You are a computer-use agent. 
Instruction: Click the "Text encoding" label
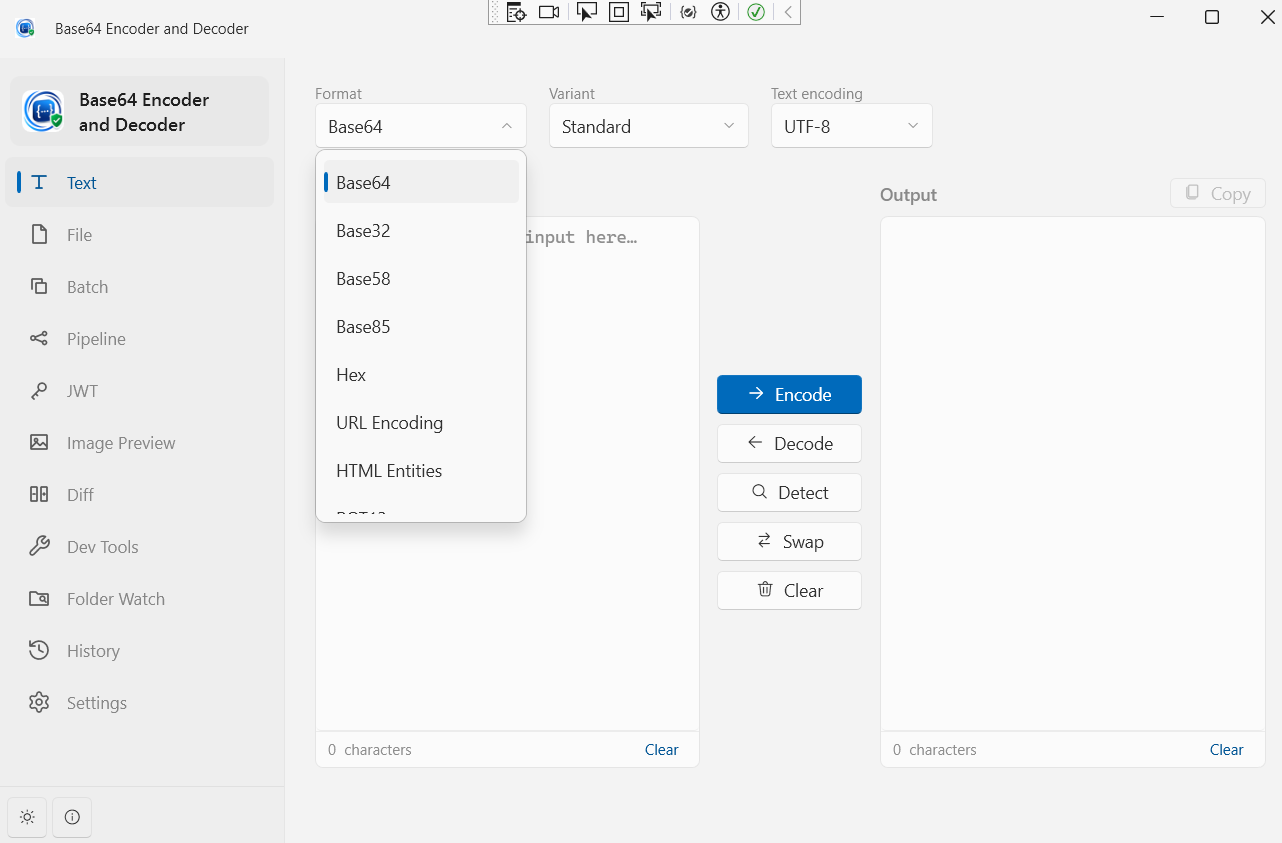(816, 93)
